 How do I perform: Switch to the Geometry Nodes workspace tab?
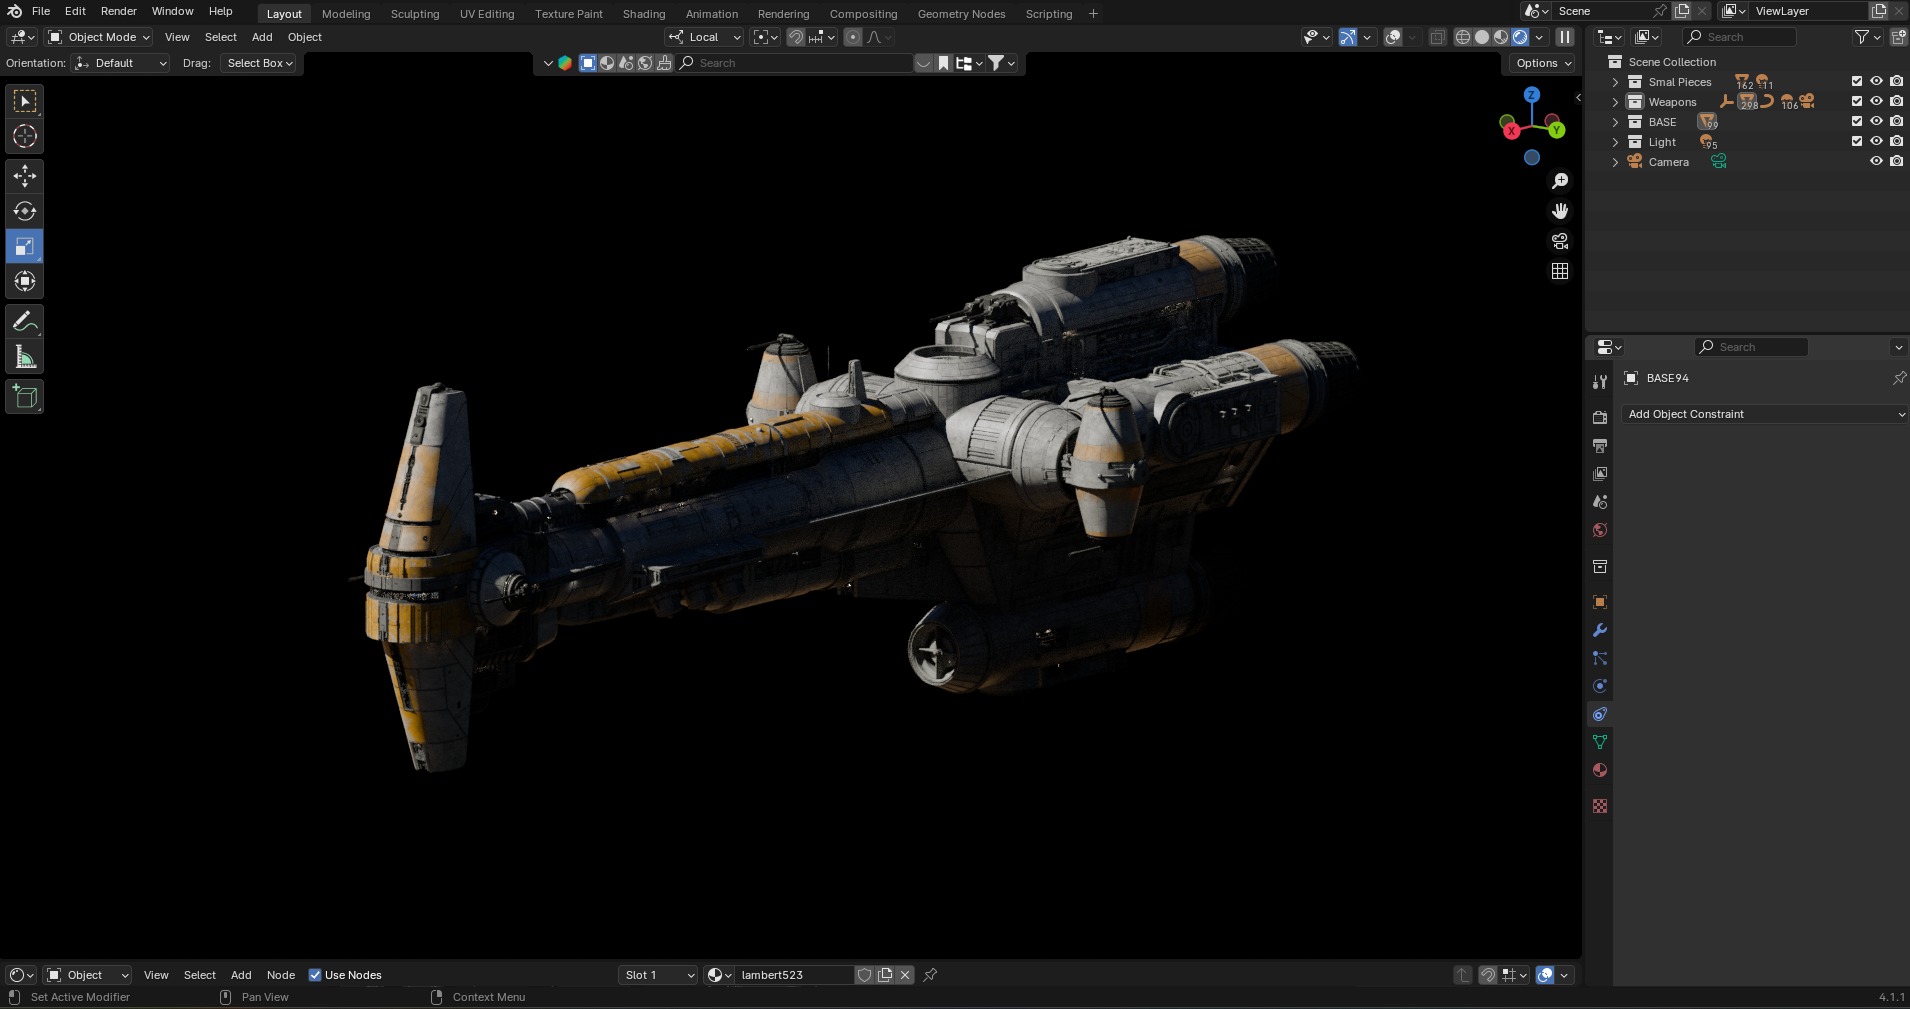click(961, 14)
